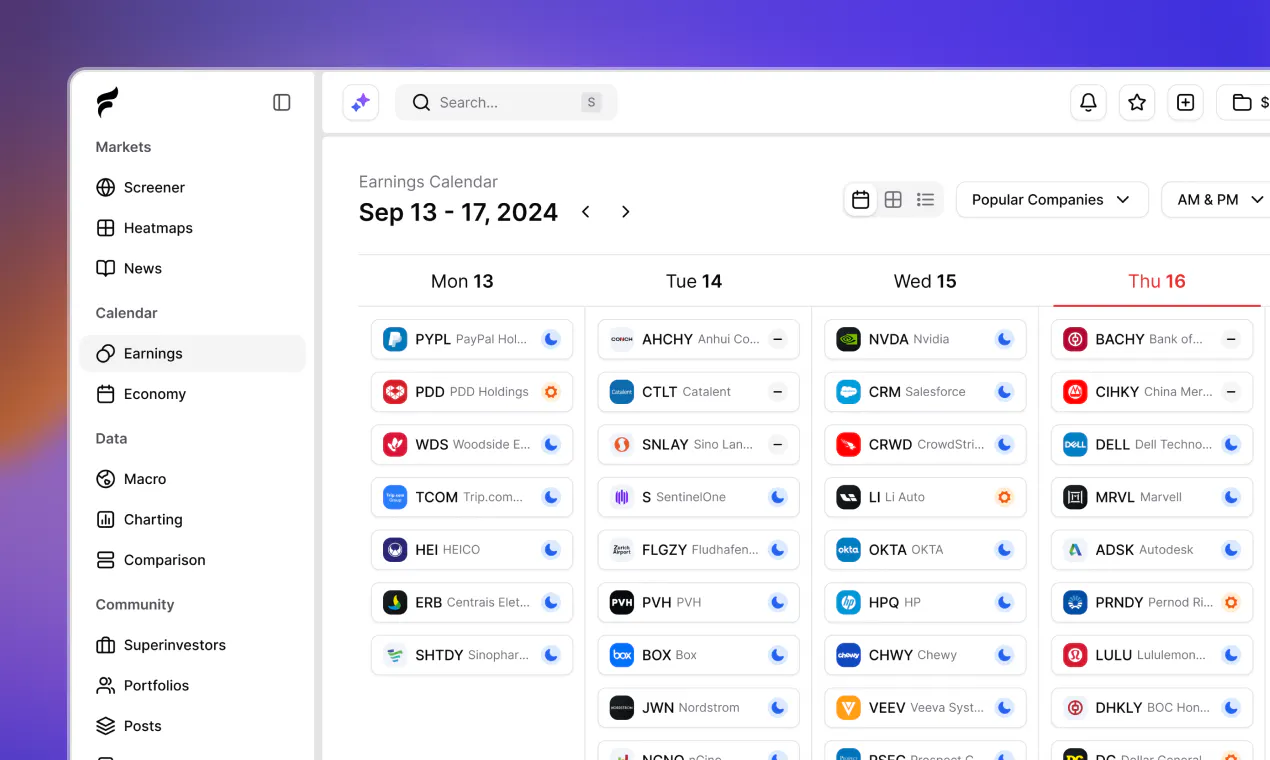This screenshot has width=1270, height=760.
Task: Open HEI HEICO earnings card
Action: [472, 549]
